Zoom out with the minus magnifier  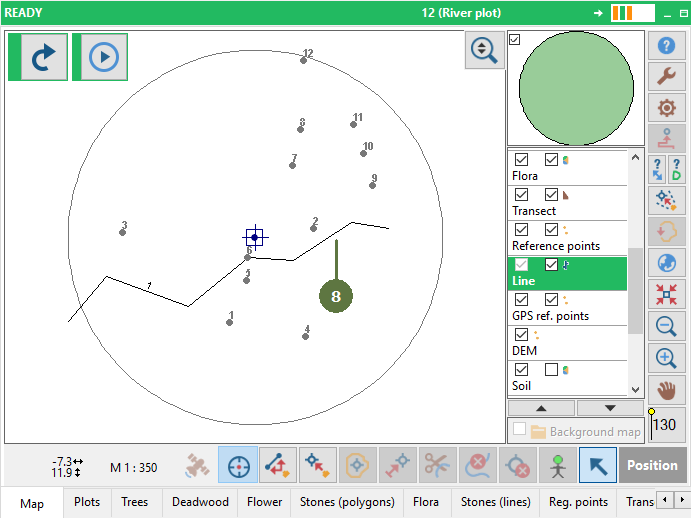click(666, 326)
